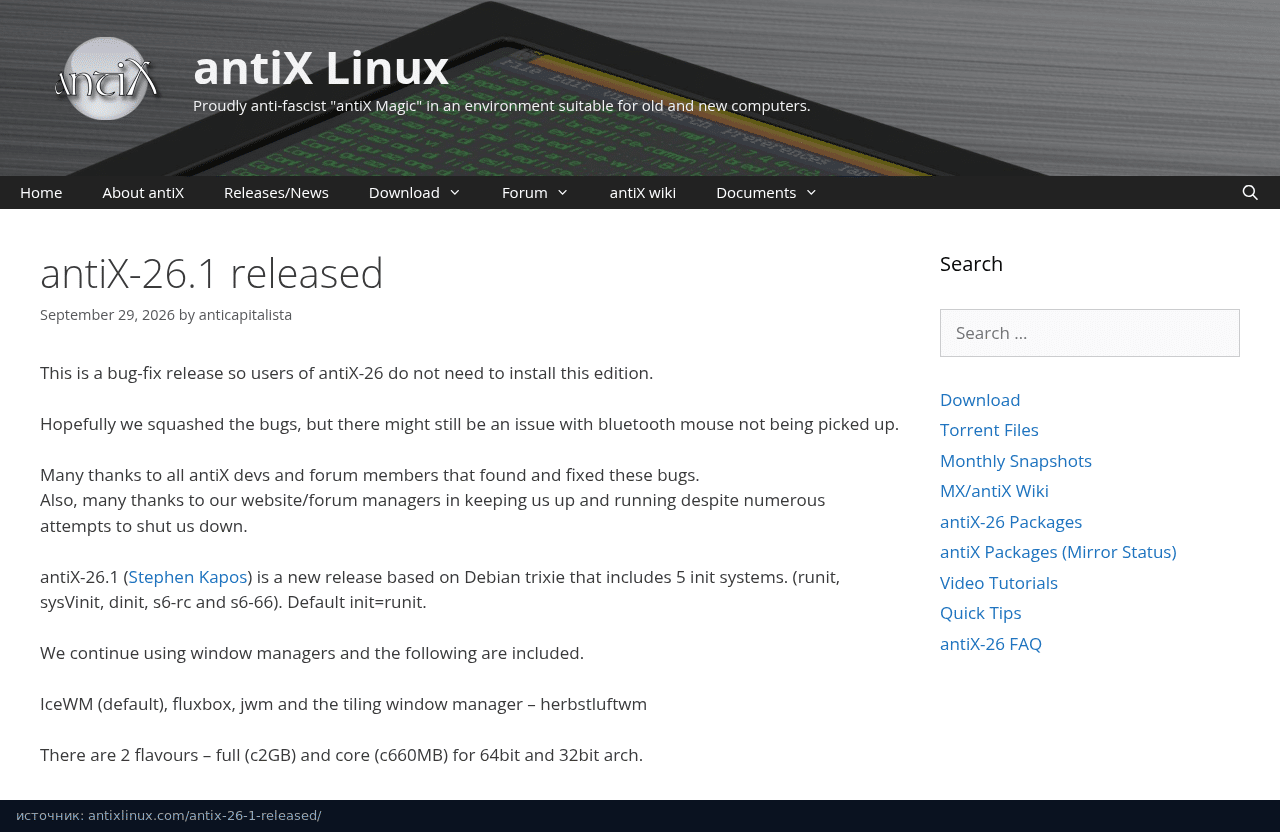Open the About antiX page
The image size is (1280, 832).
point(143,192)
